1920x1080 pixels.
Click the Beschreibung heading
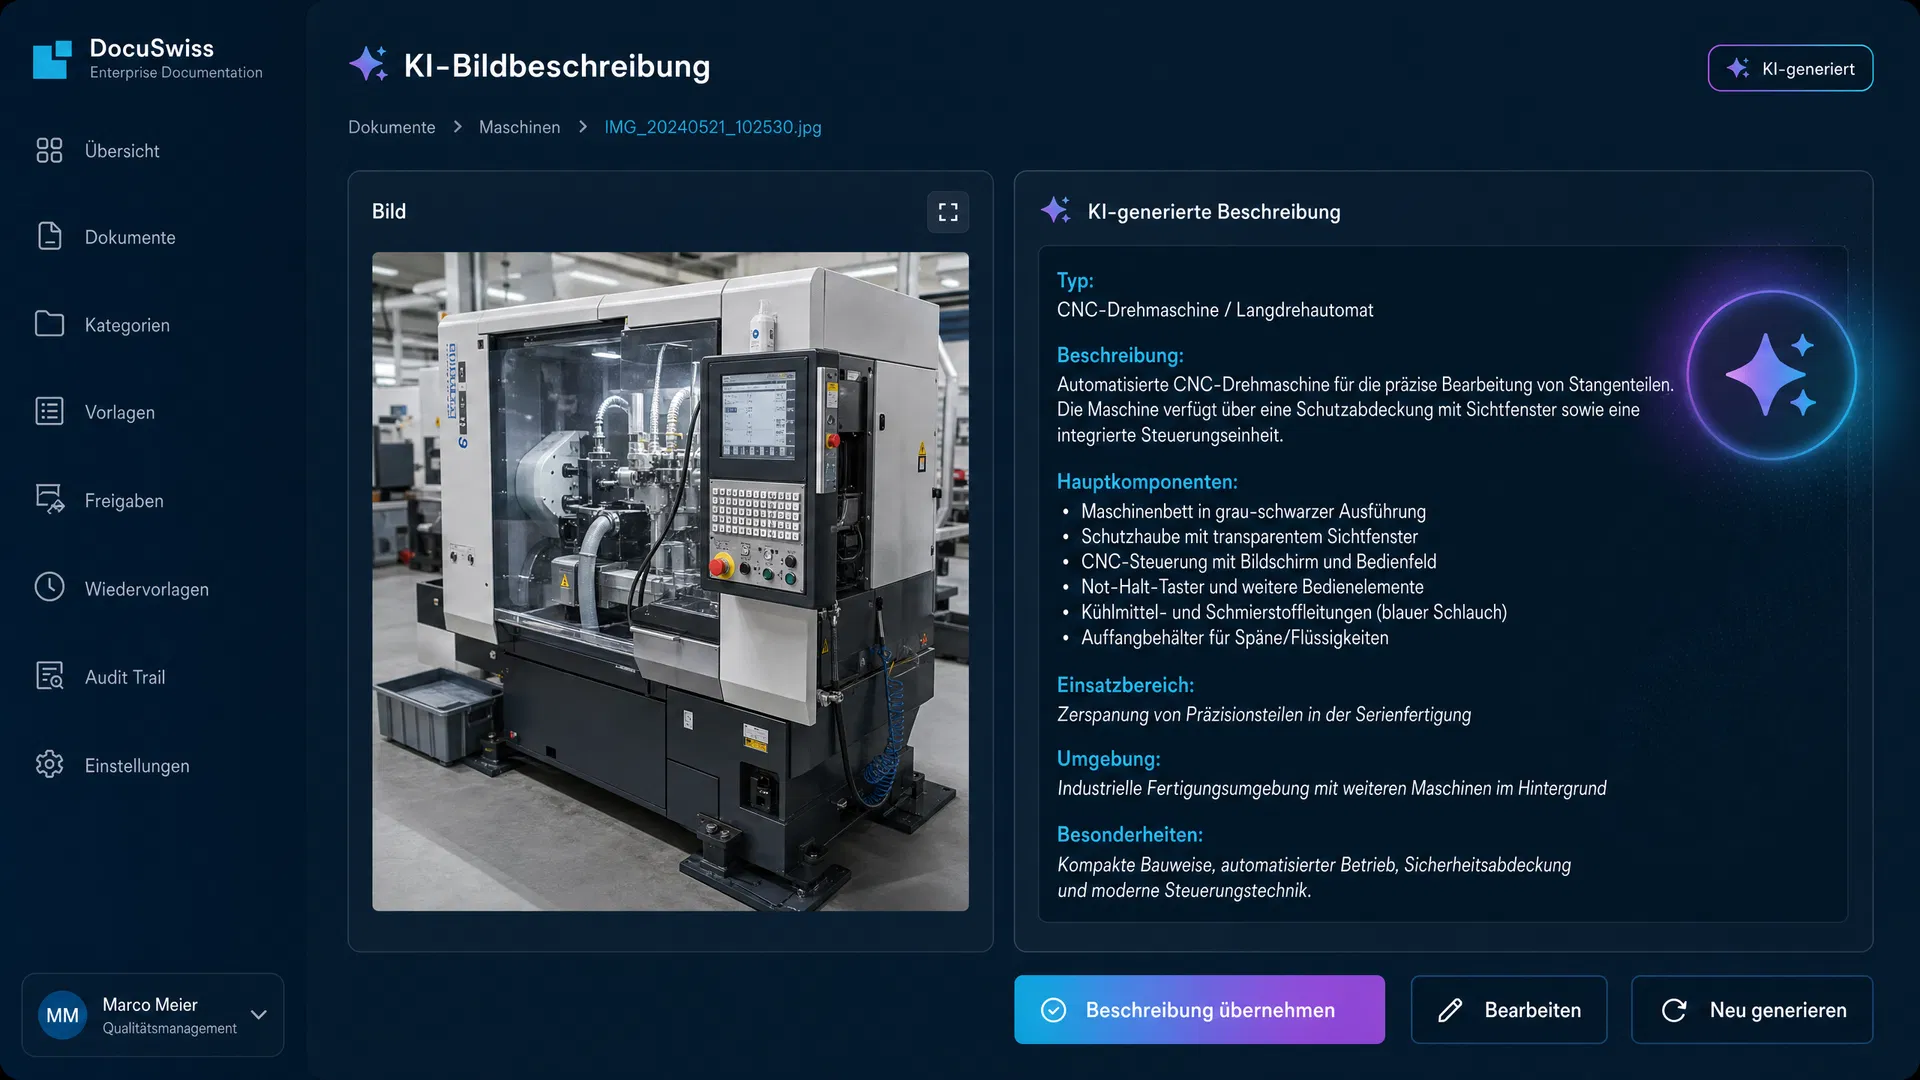(x=1120, y=356)
